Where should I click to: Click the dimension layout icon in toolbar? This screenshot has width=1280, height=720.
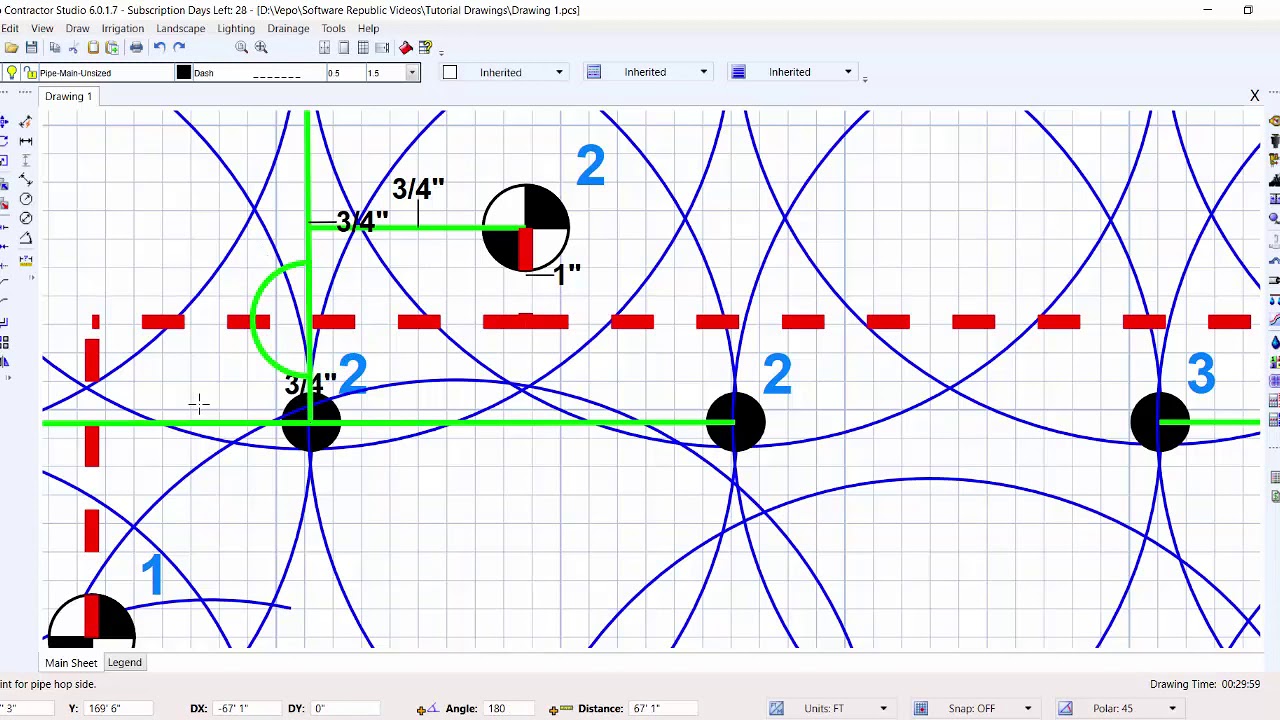point(382,48)
